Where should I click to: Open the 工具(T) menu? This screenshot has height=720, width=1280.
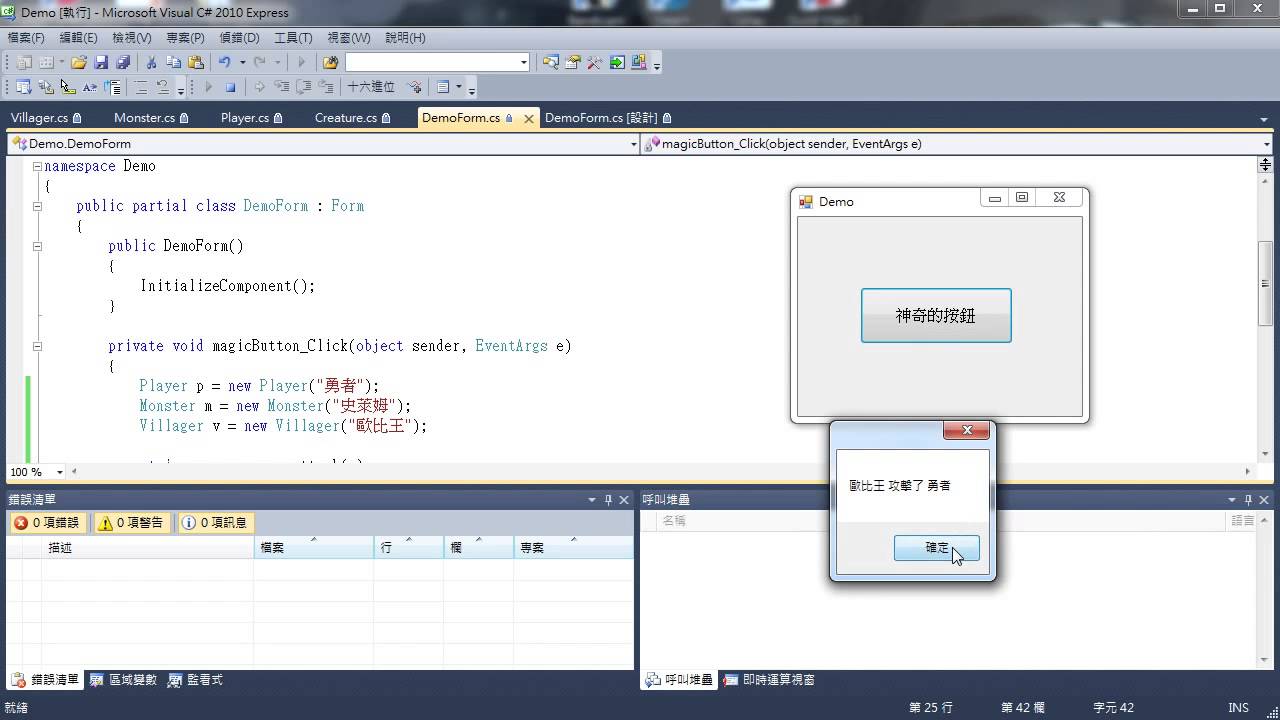(x=293, y=37)
